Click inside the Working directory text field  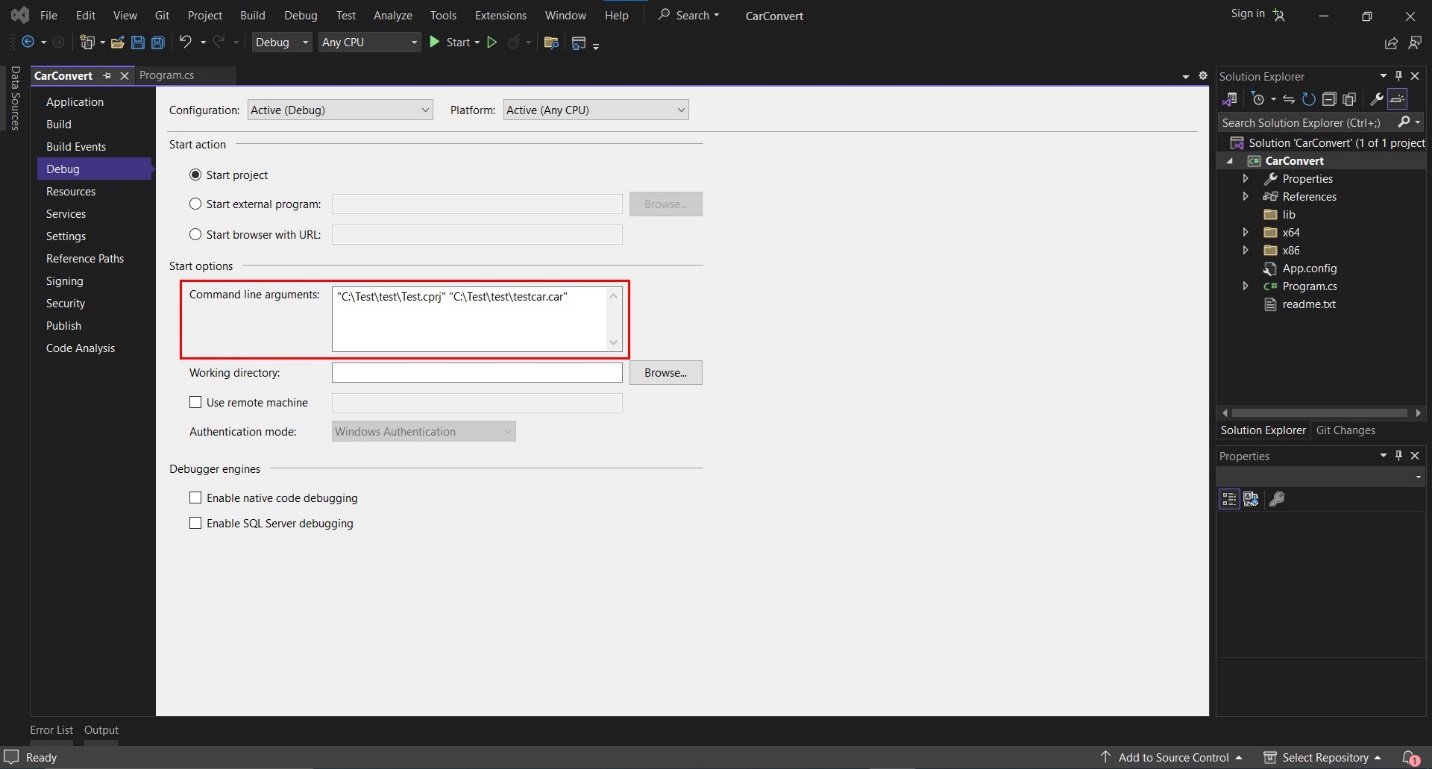tap(477, 373)
